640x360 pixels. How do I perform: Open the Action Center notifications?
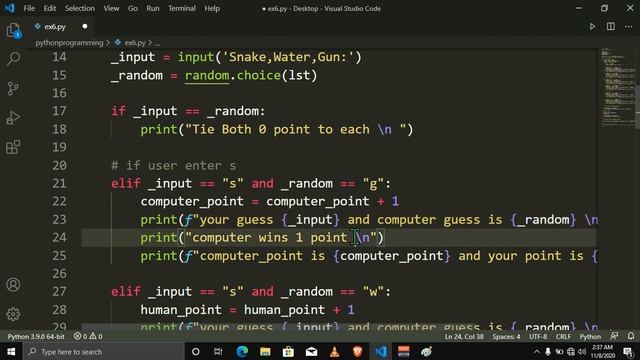629,352
